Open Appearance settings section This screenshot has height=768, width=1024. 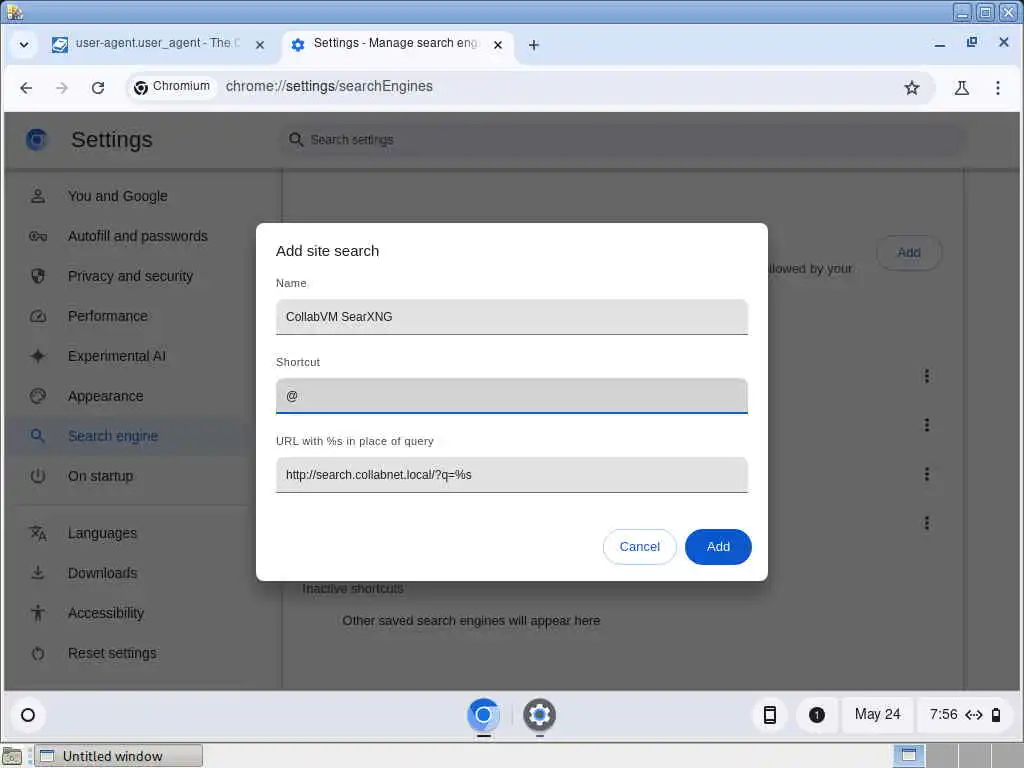pos(106,396)
